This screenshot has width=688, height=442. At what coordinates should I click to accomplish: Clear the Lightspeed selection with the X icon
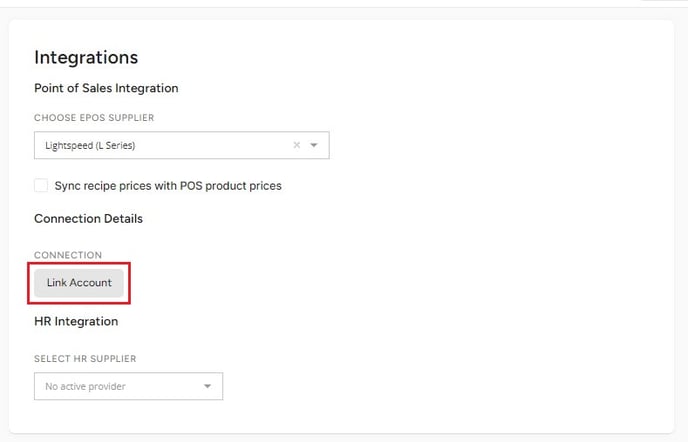click(x=297, y=145)
